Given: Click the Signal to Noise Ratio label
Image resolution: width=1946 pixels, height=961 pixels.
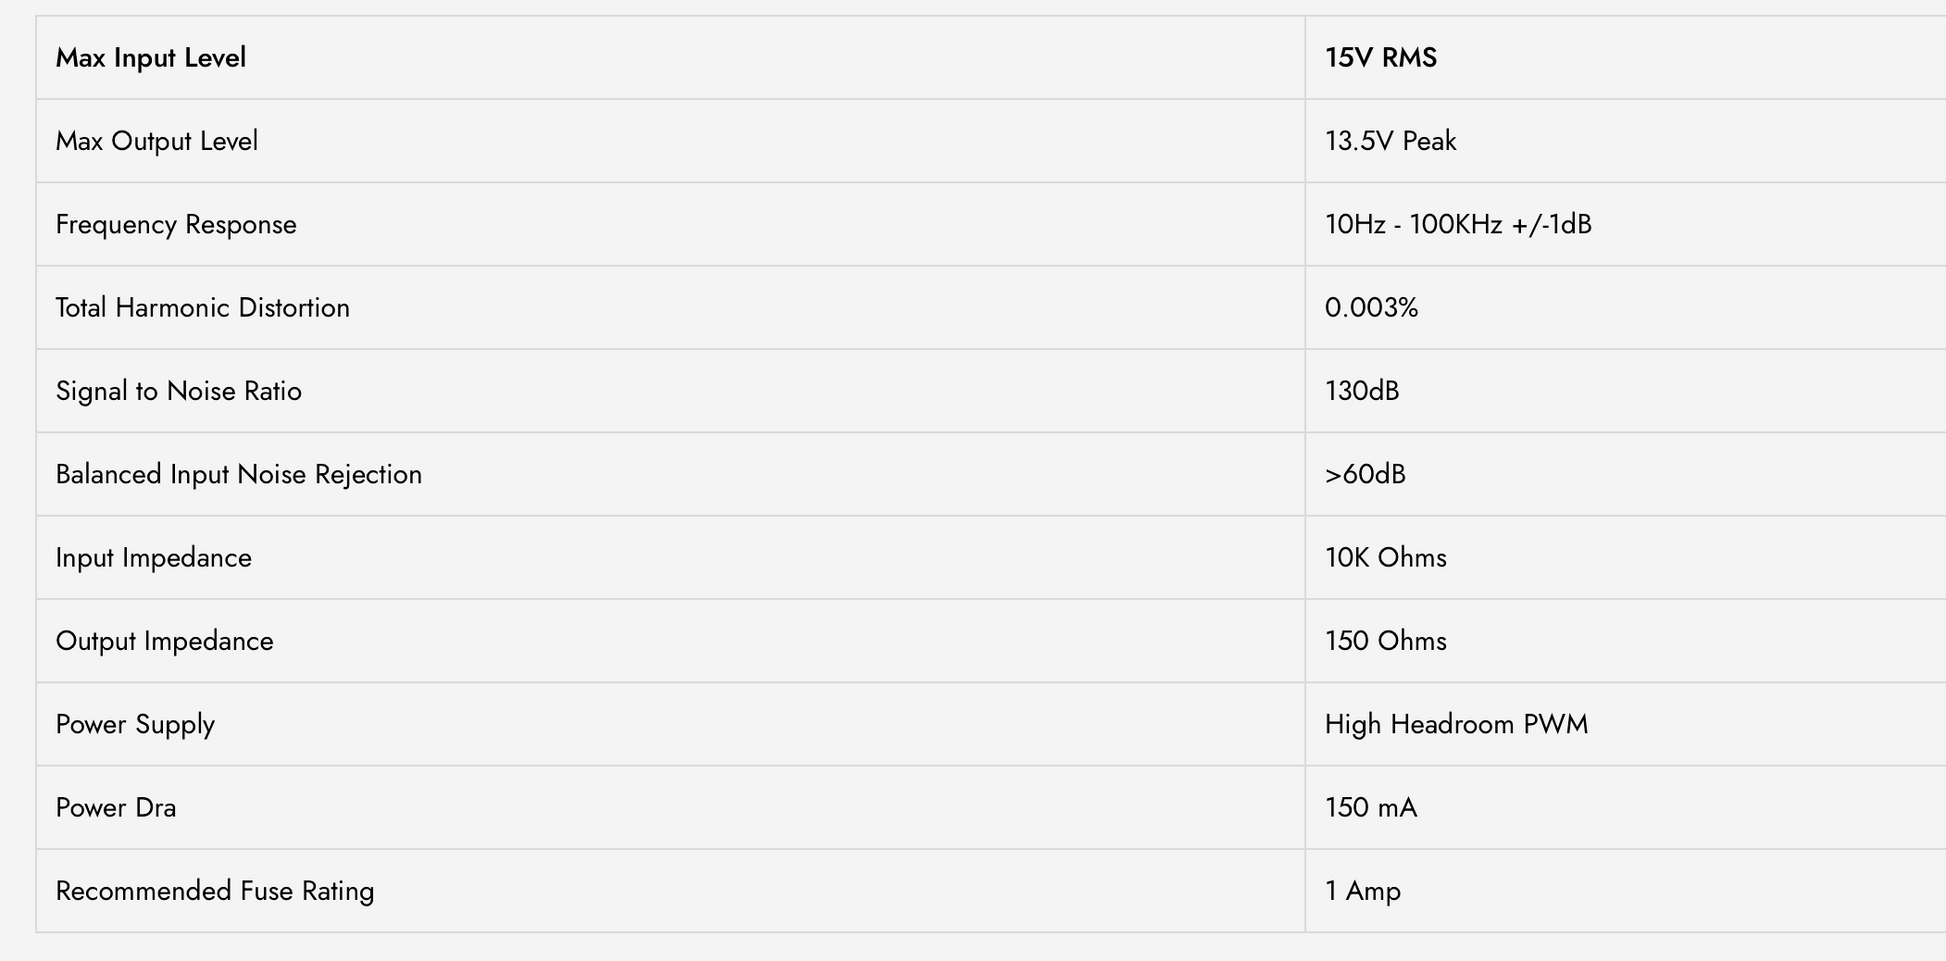Looking at the screenshot, I should (x=179, y=391).
